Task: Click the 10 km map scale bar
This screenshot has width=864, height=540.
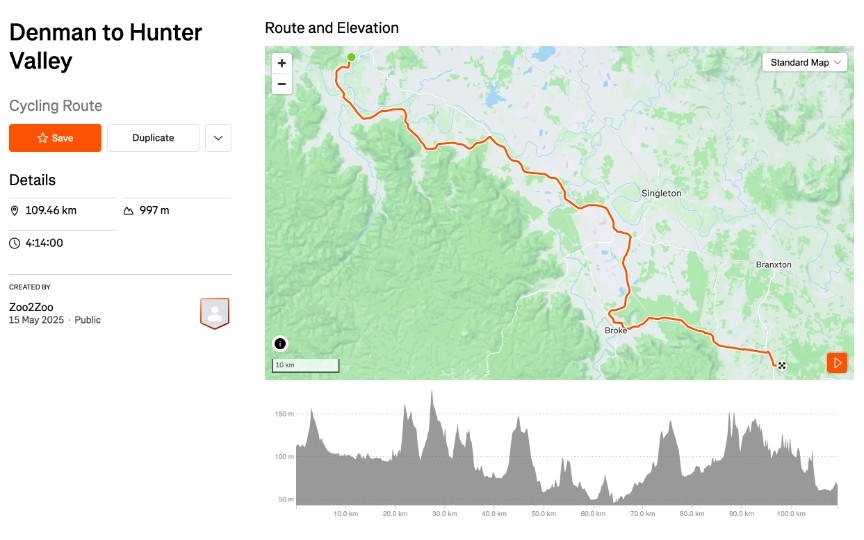Action: [306, 365]
